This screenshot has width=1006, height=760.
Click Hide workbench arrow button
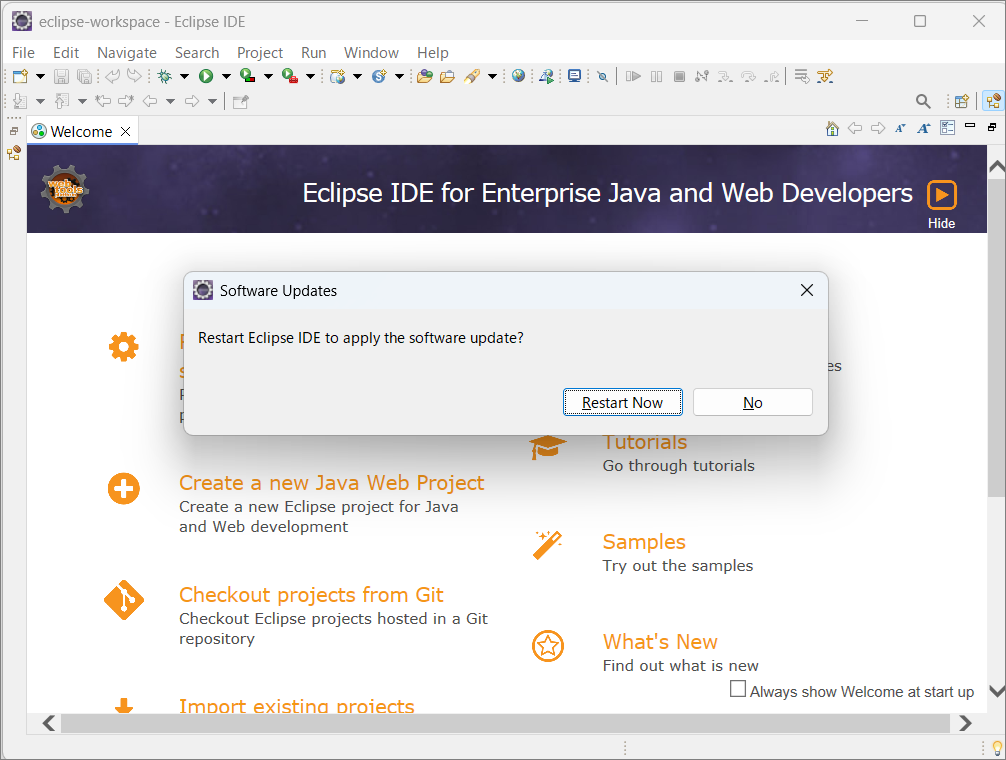coord(941,194)
